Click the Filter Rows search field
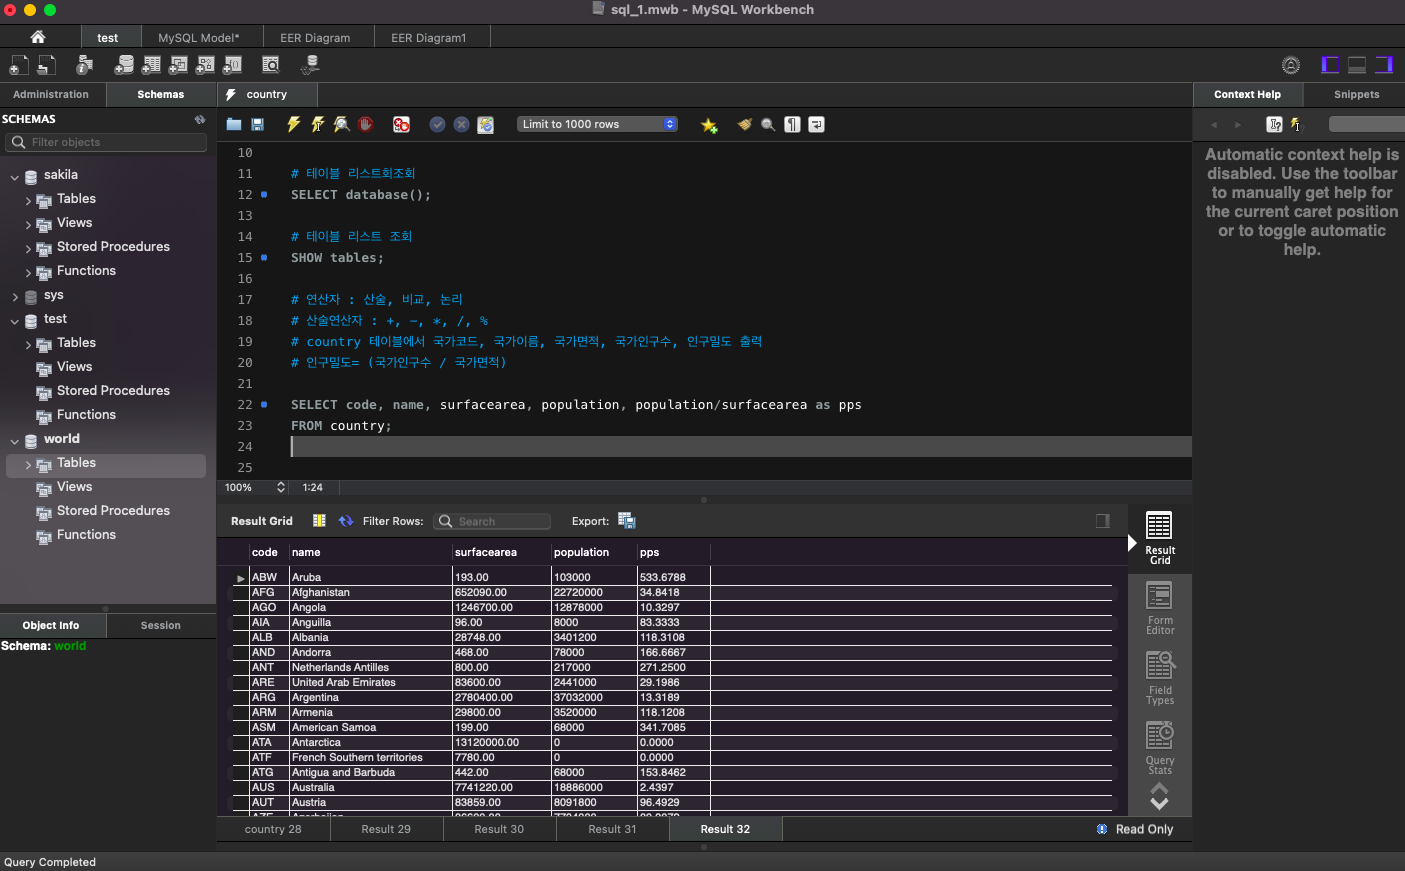The height and width of the screenshot is (871, 1405). click(x=493, y=521)
